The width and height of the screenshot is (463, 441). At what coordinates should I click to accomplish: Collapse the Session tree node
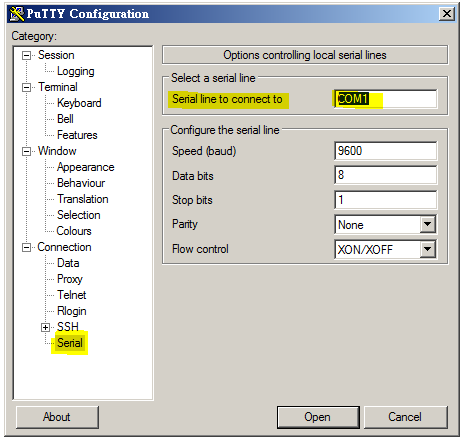(26, 55)
